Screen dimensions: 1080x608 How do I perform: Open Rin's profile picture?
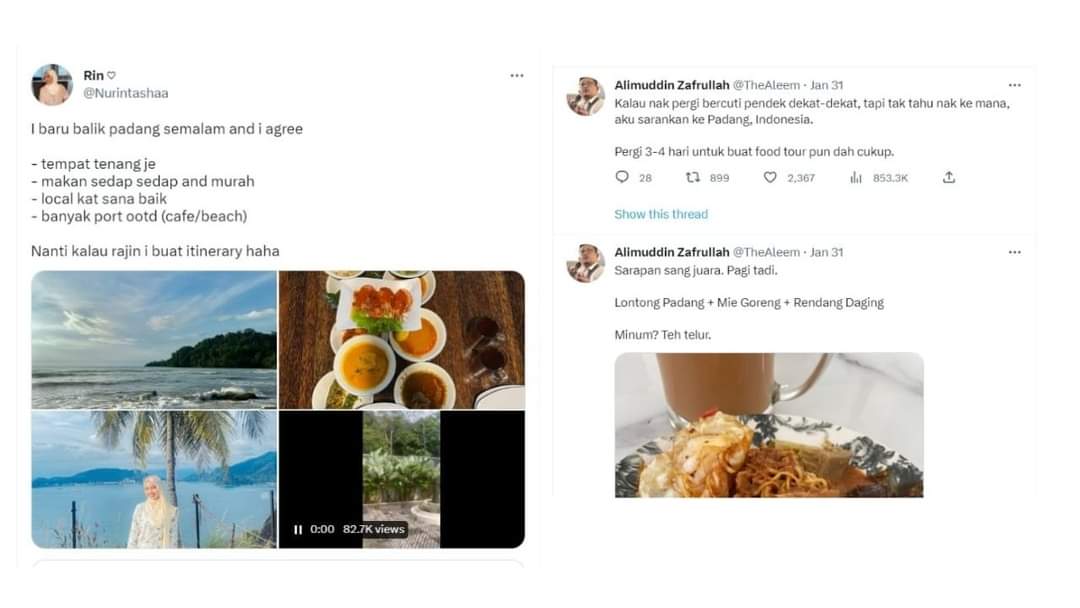pos(52,85)
